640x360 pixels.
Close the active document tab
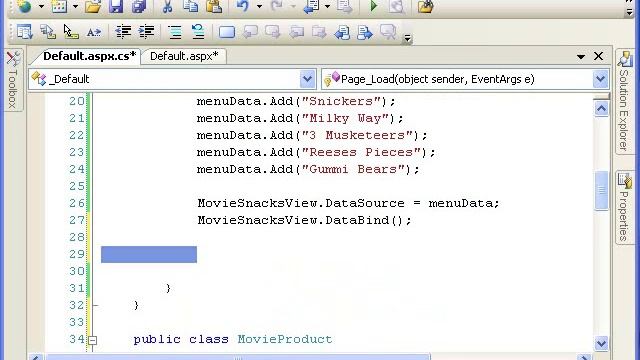pyautogui.click(x=598, y=56)
